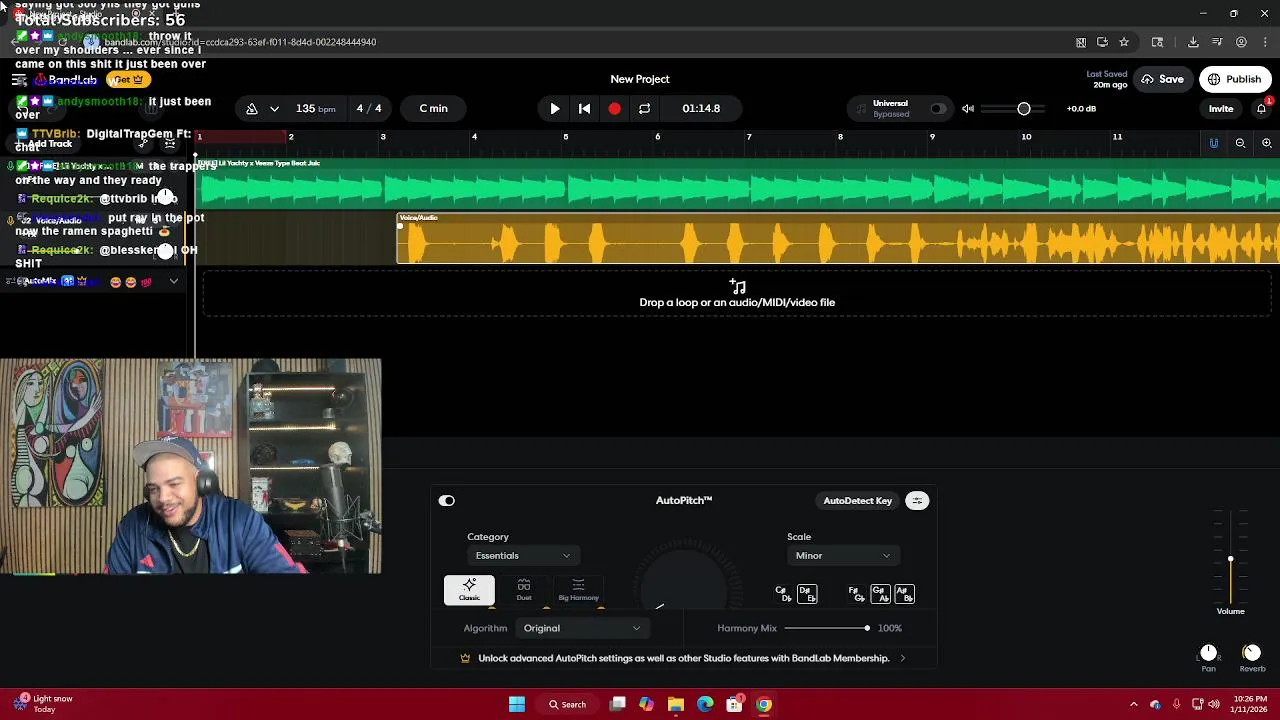
Task: Adjust the Harmony Mix slider handle
Action: tap(867, 628)
